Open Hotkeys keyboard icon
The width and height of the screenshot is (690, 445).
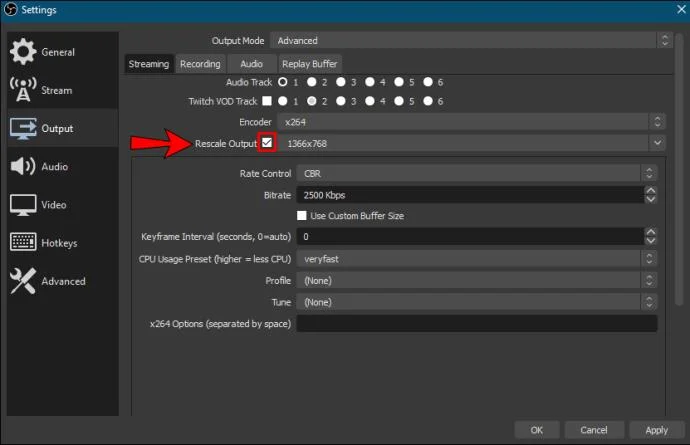[x=23, y=243]
